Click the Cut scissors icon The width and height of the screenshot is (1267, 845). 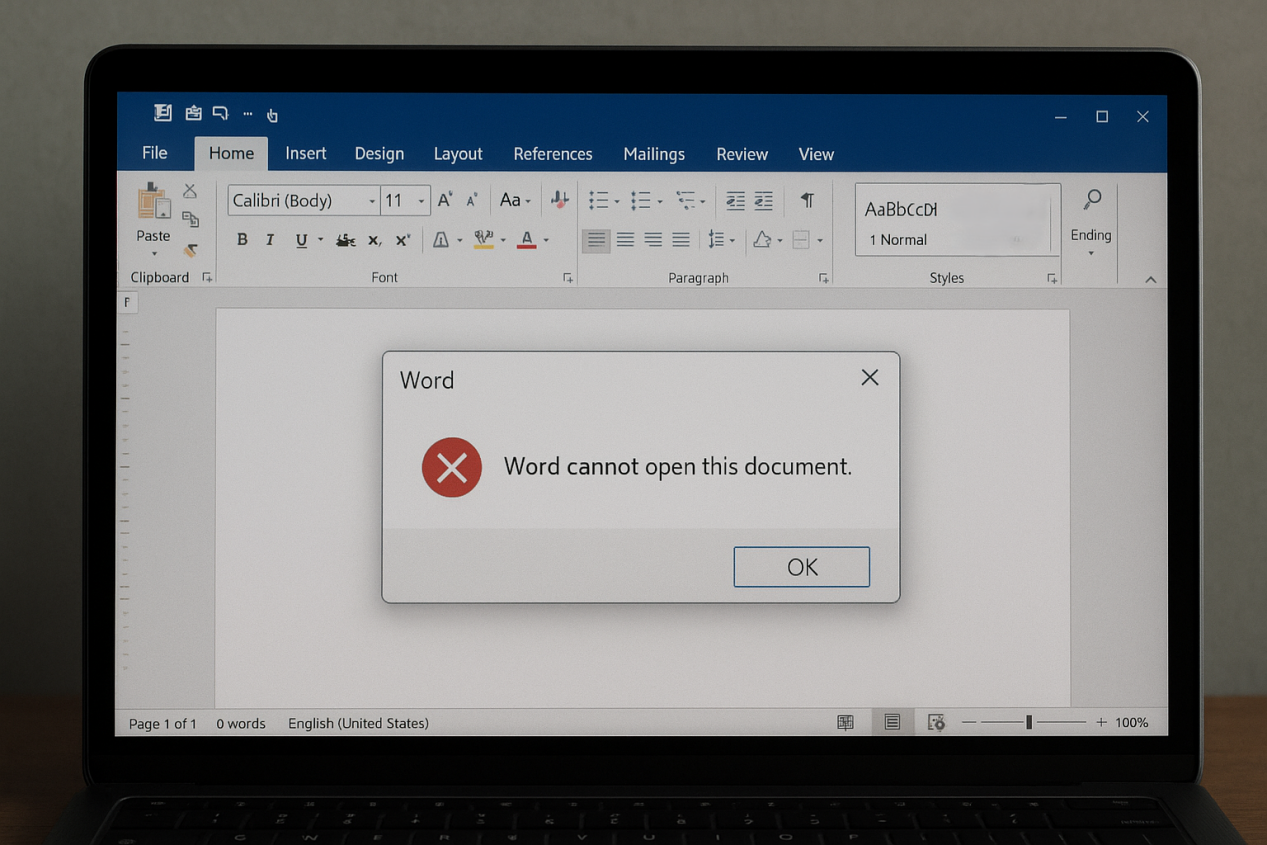pos(190,191)
